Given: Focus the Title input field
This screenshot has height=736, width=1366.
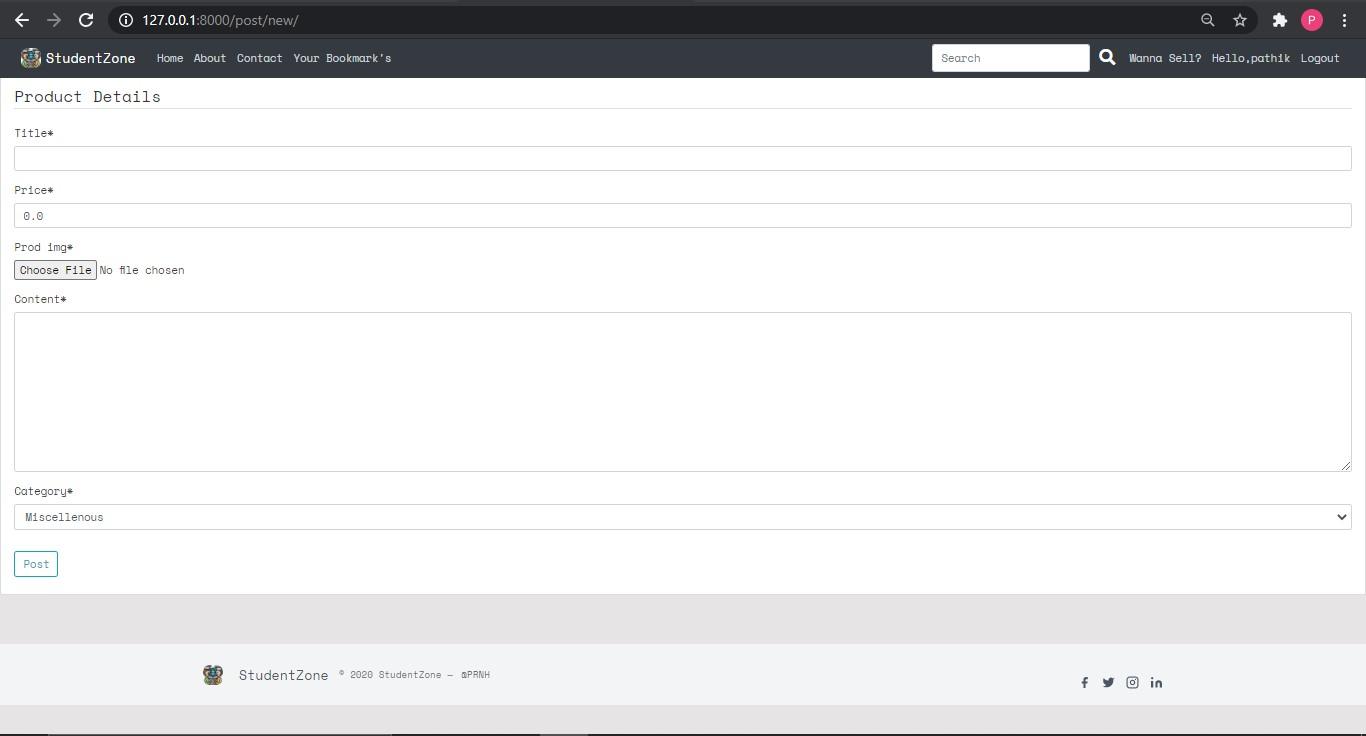Looking at the screenshot, I should tap(683, 158).
